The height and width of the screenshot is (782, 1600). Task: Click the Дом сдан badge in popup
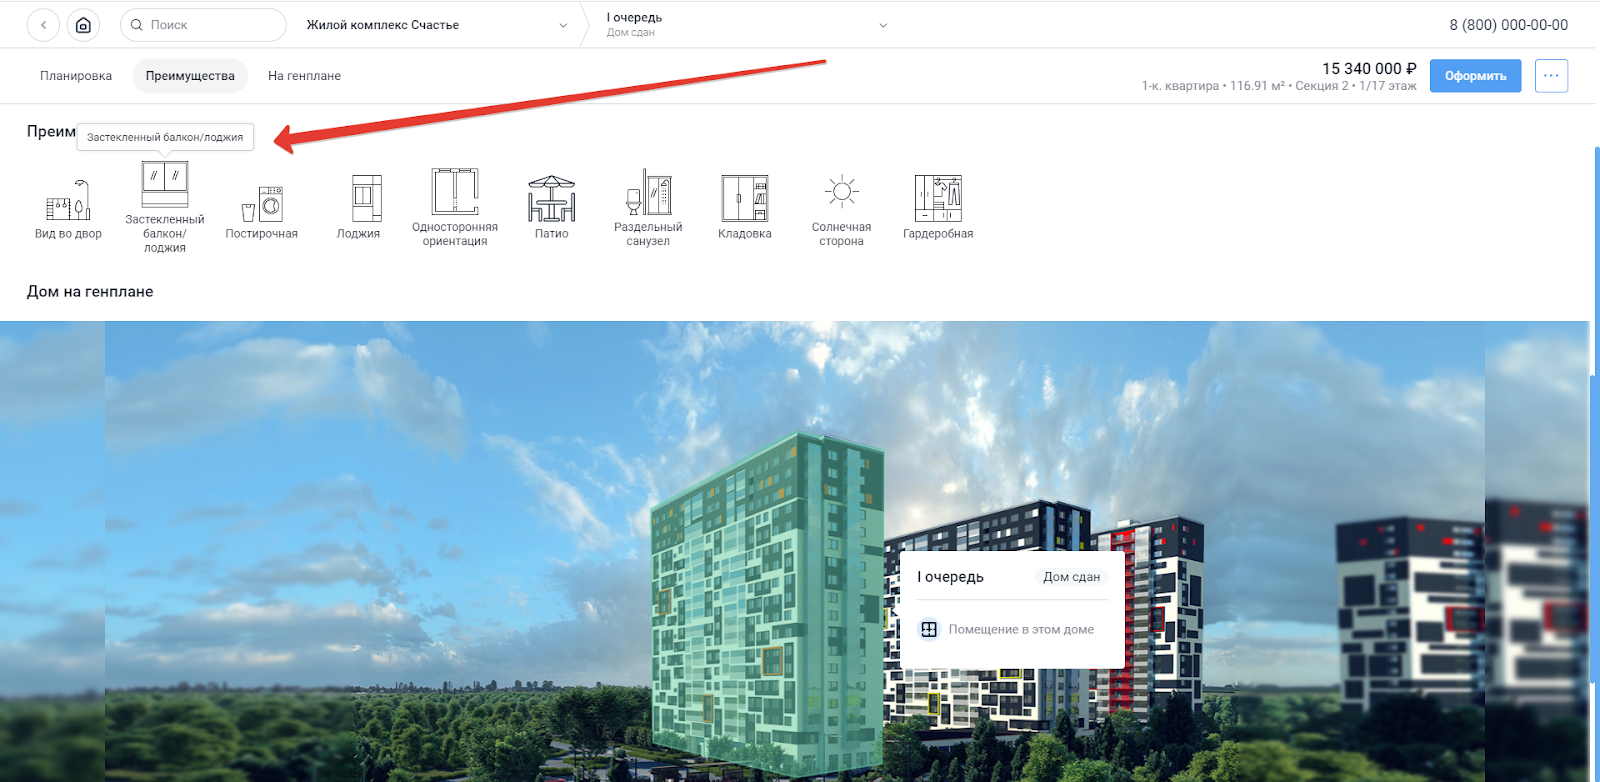click(1071, 577)
